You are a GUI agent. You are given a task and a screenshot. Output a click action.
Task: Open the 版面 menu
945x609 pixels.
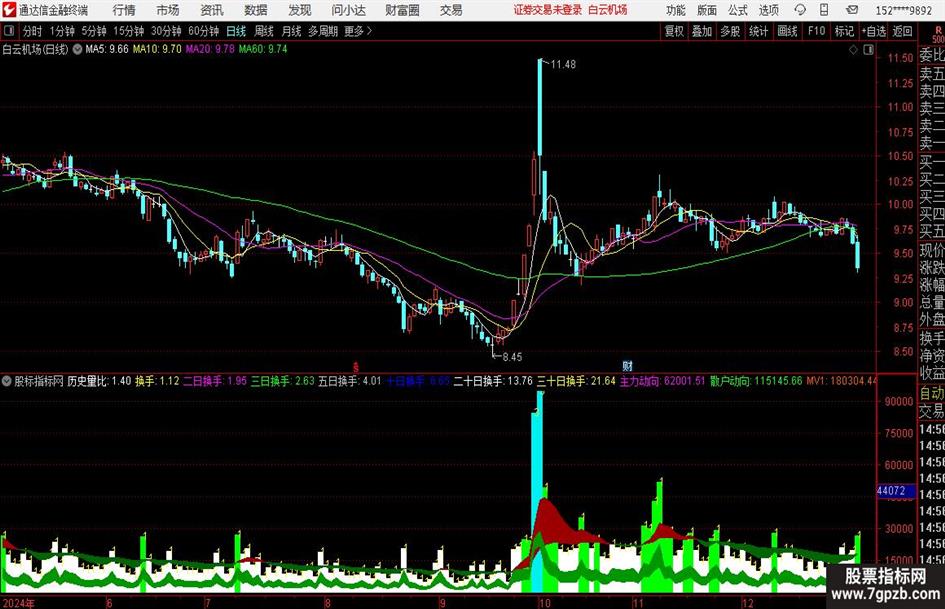(707, 10)
